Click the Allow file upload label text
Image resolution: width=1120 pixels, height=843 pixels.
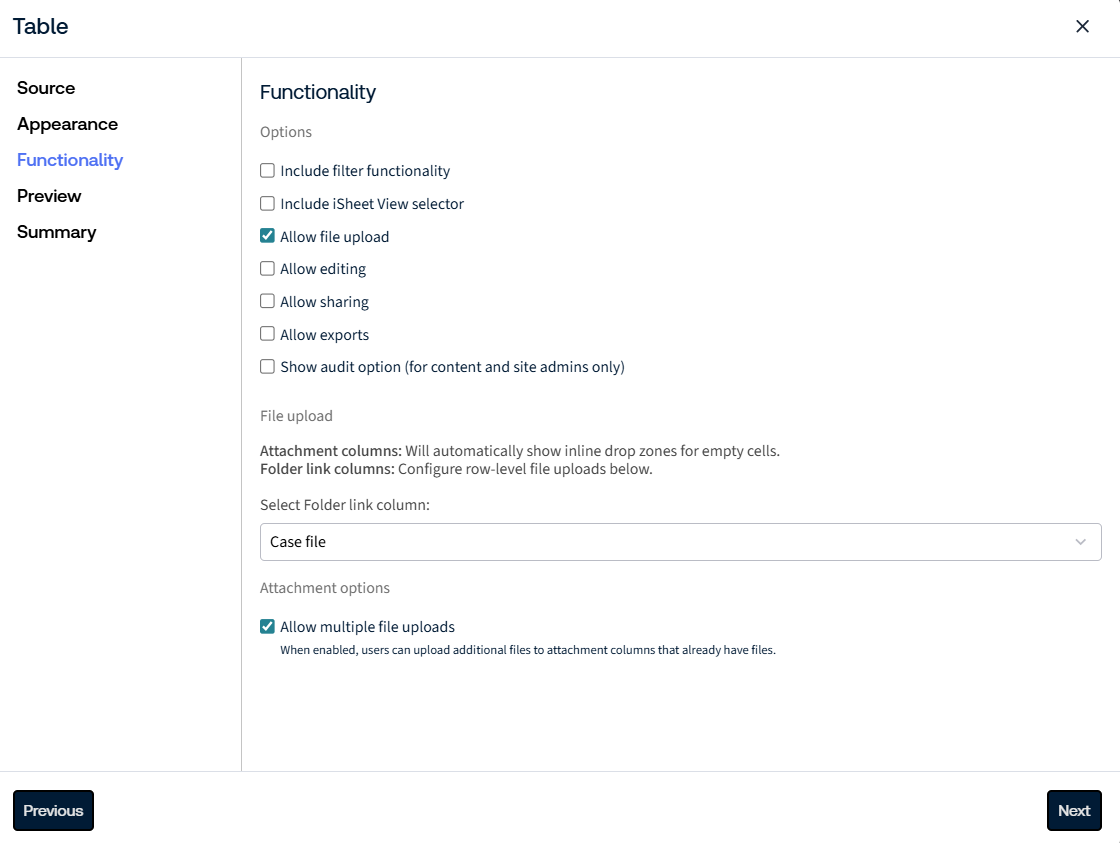(334, 236)
